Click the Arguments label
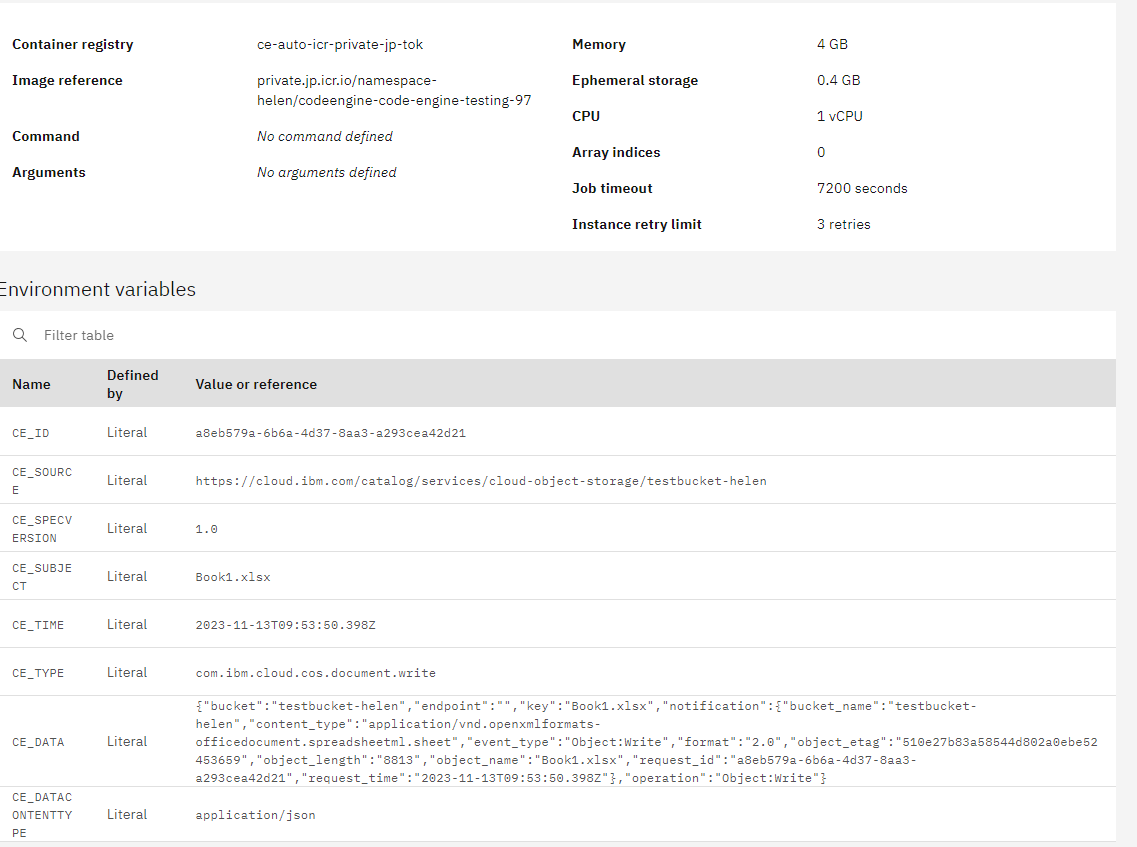 49,173
